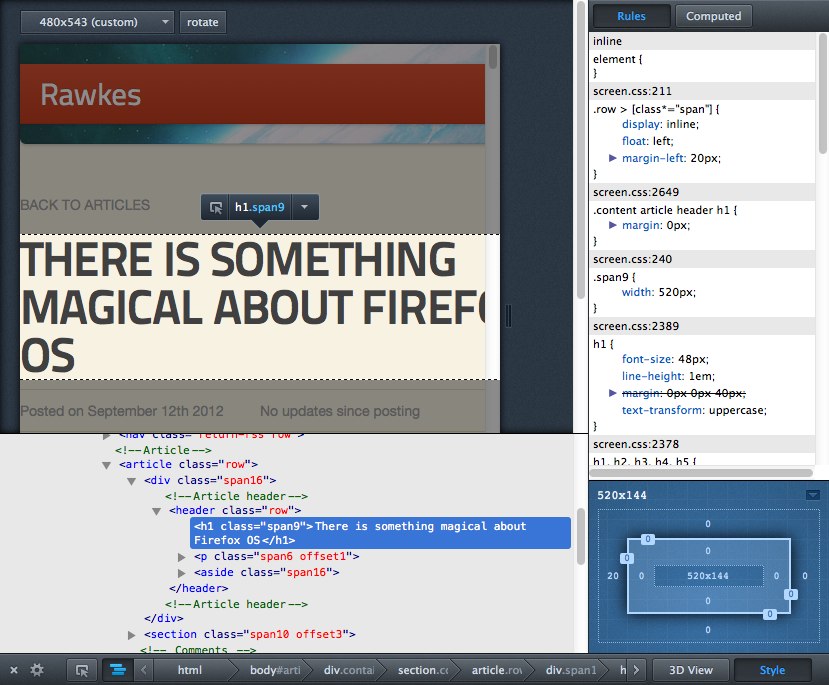Toggle the markup panel icon in the bottom toolbar

117,670
